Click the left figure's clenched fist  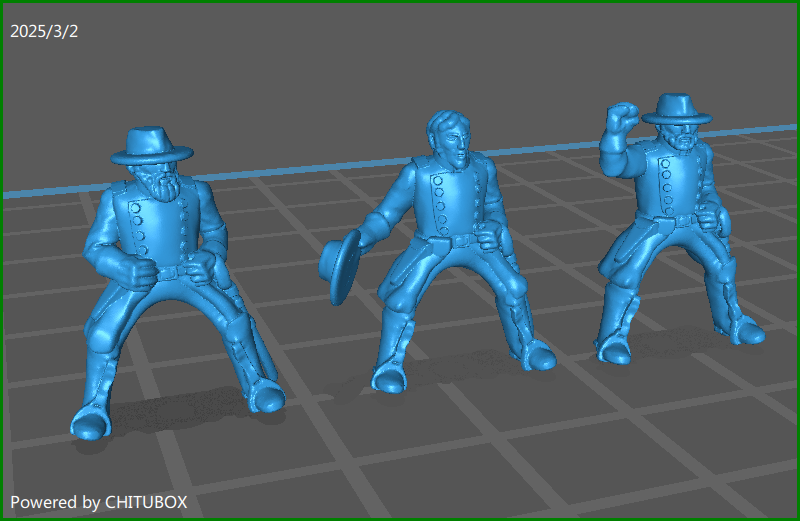click(x=140, y=270)
